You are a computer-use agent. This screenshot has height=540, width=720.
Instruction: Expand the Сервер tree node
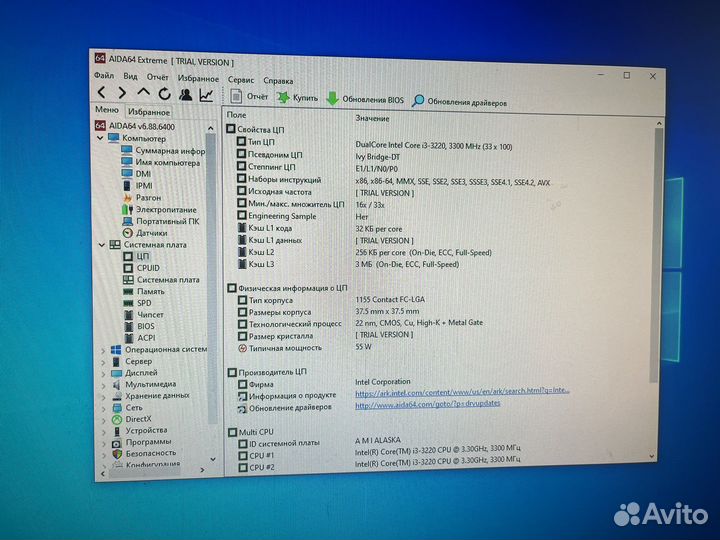(x=103, y=362)
